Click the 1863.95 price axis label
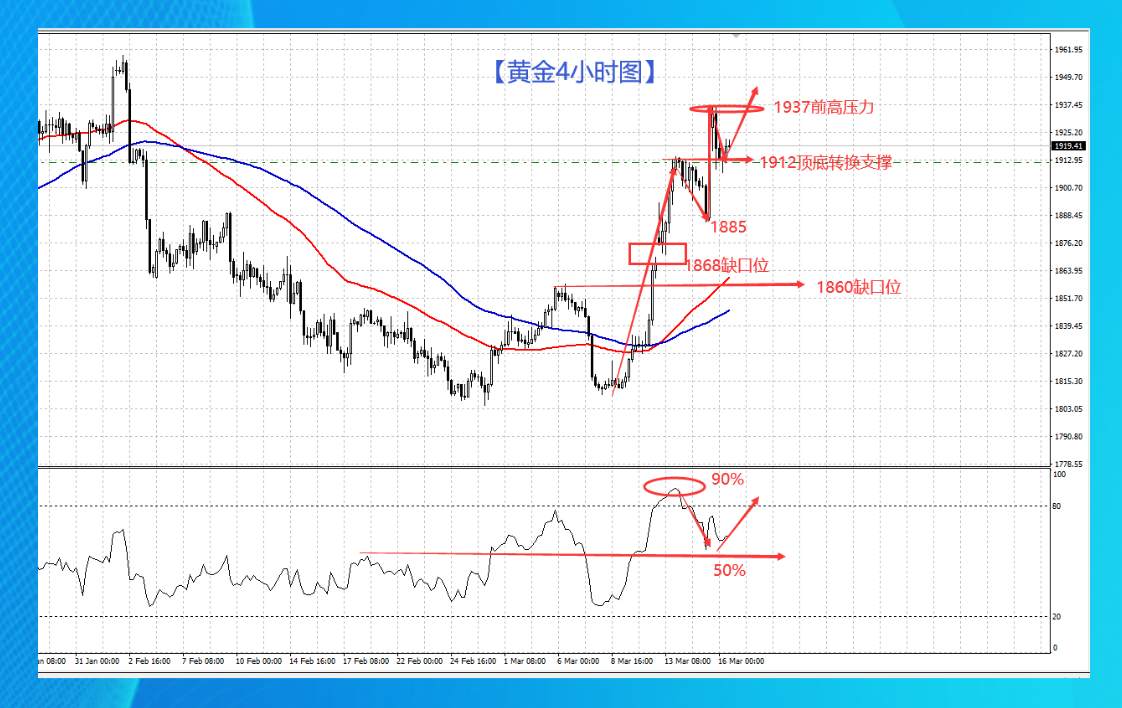 click(1069, 271)
